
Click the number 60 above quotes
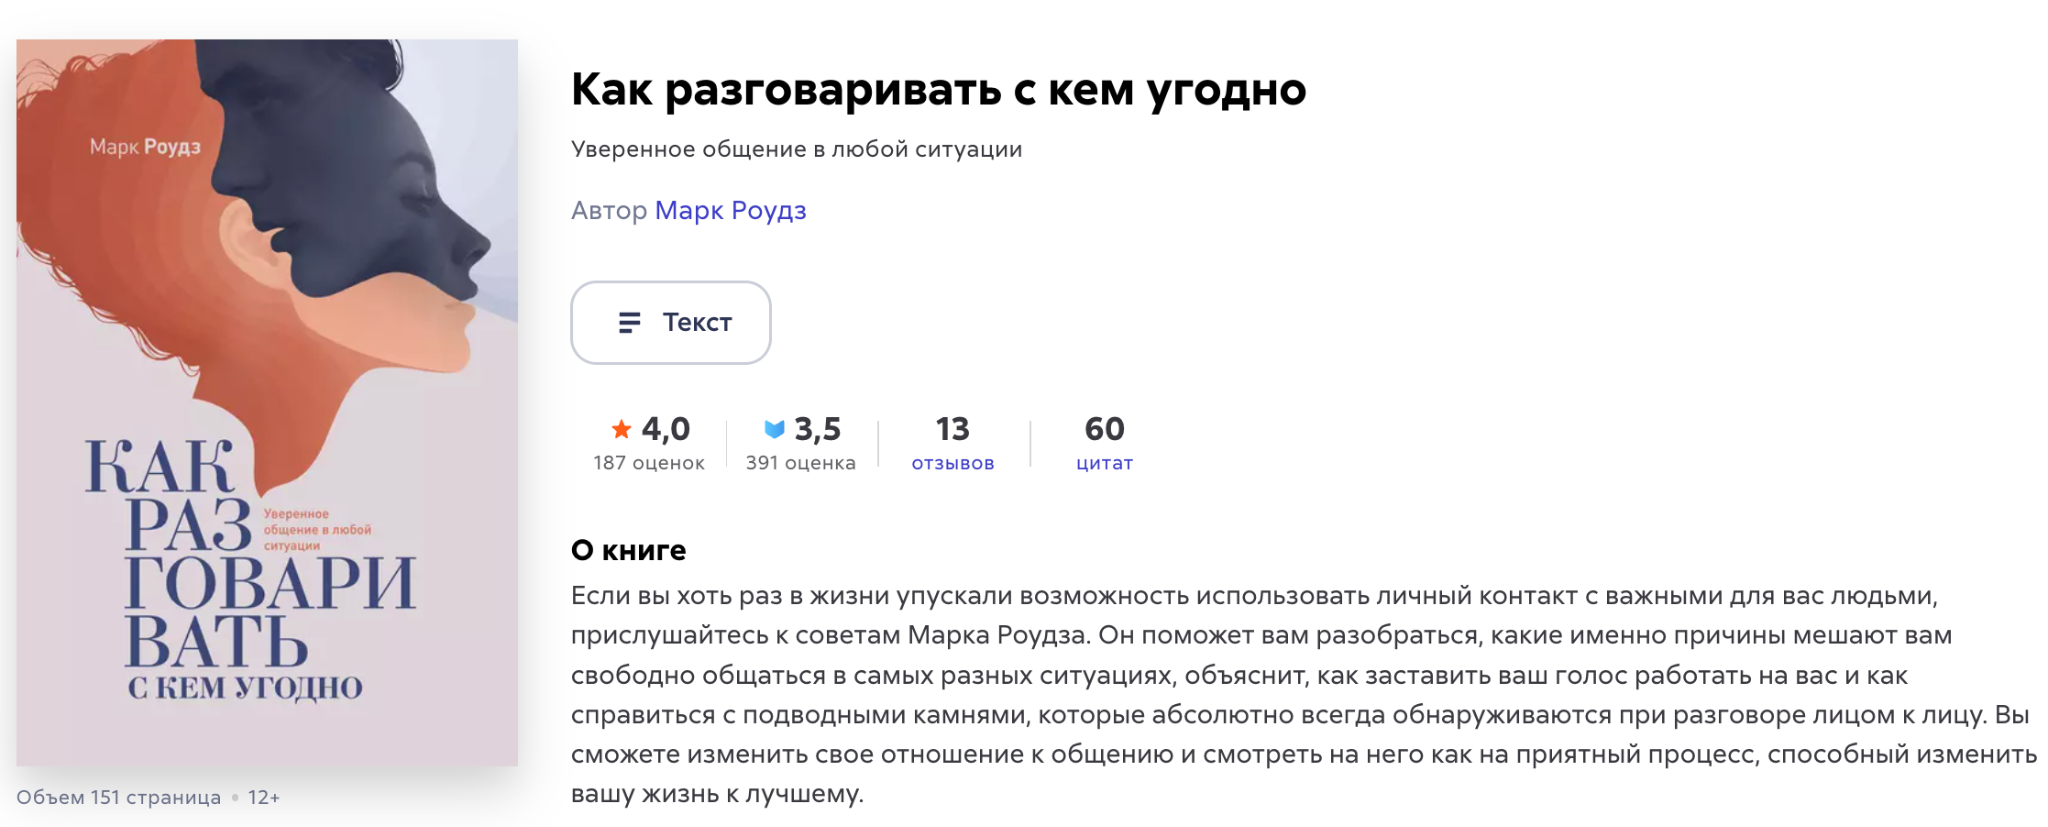1104,429
